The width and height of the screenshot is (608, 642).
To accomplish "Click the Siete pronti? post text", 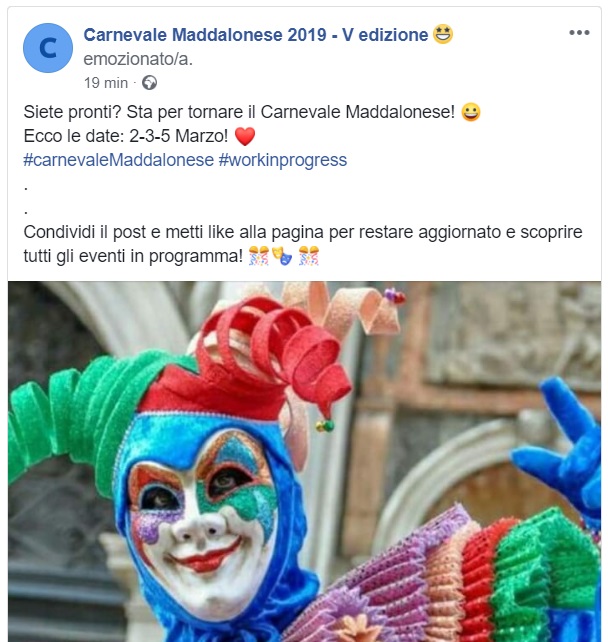I will [239, 112].
